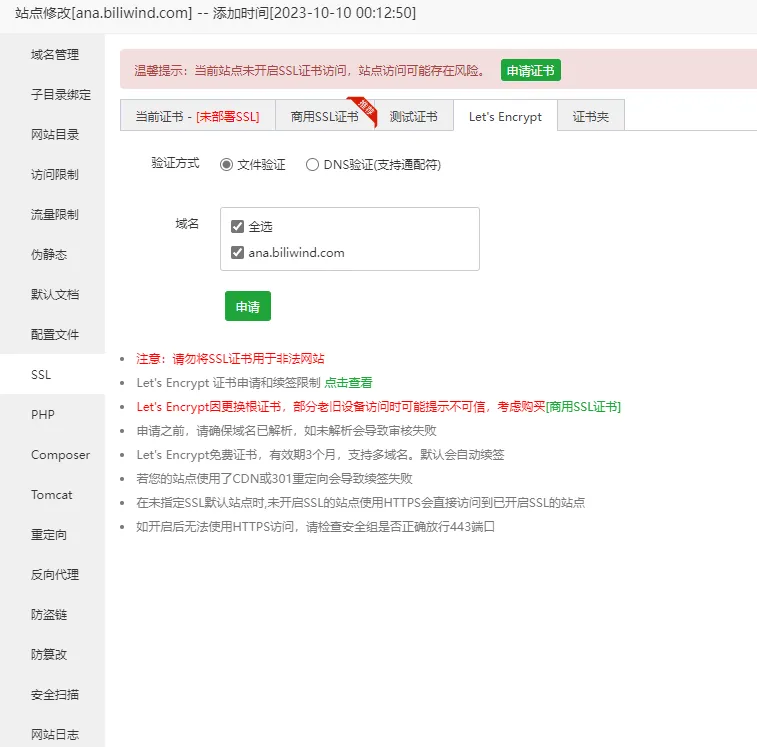
Task: Select the Let's Encrypt tab
Action: tap(505, 116)
